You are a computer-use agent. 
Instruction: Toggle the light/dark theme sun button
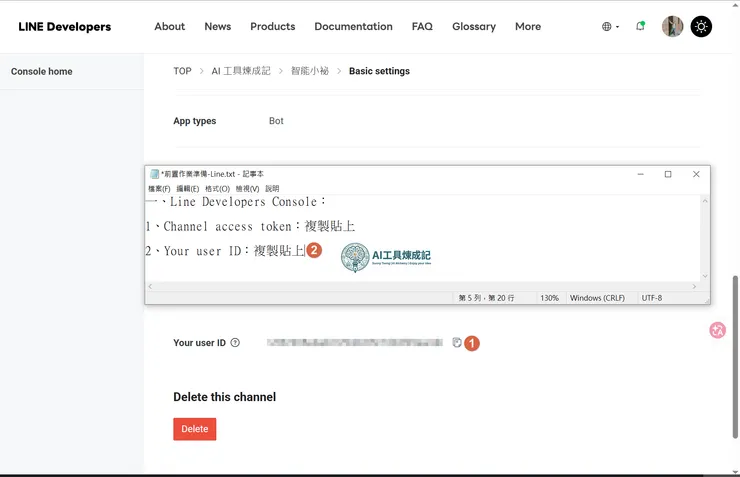(x=701, y=26)
